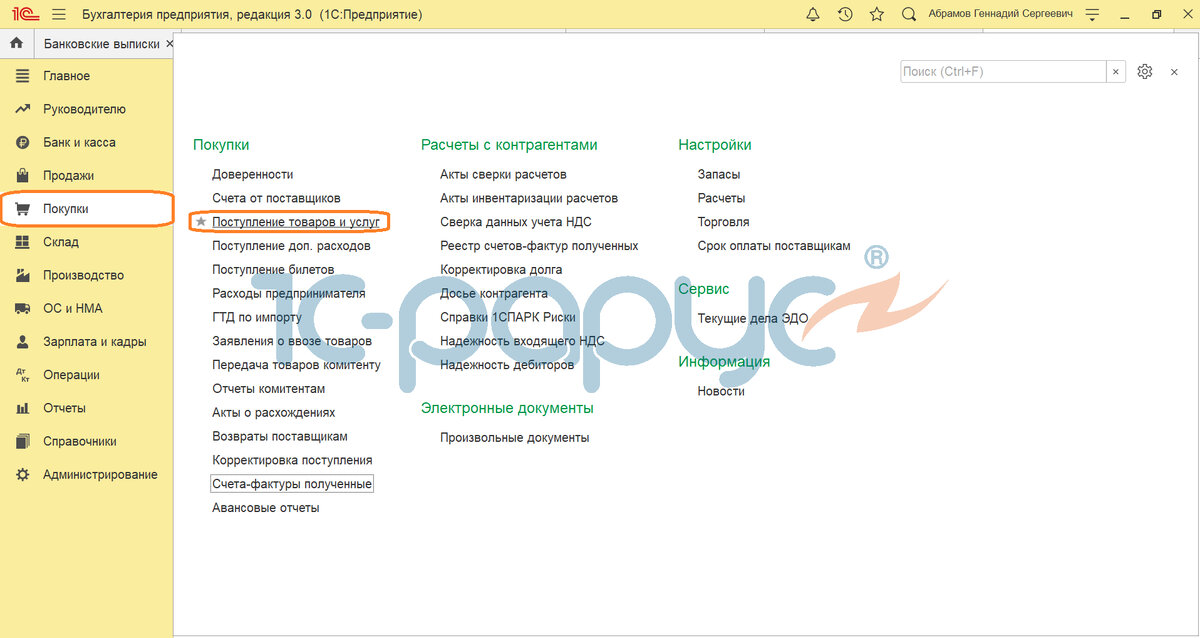
Task: Open the 1C main menu hamburger icon
Action: tap(58, 15)
